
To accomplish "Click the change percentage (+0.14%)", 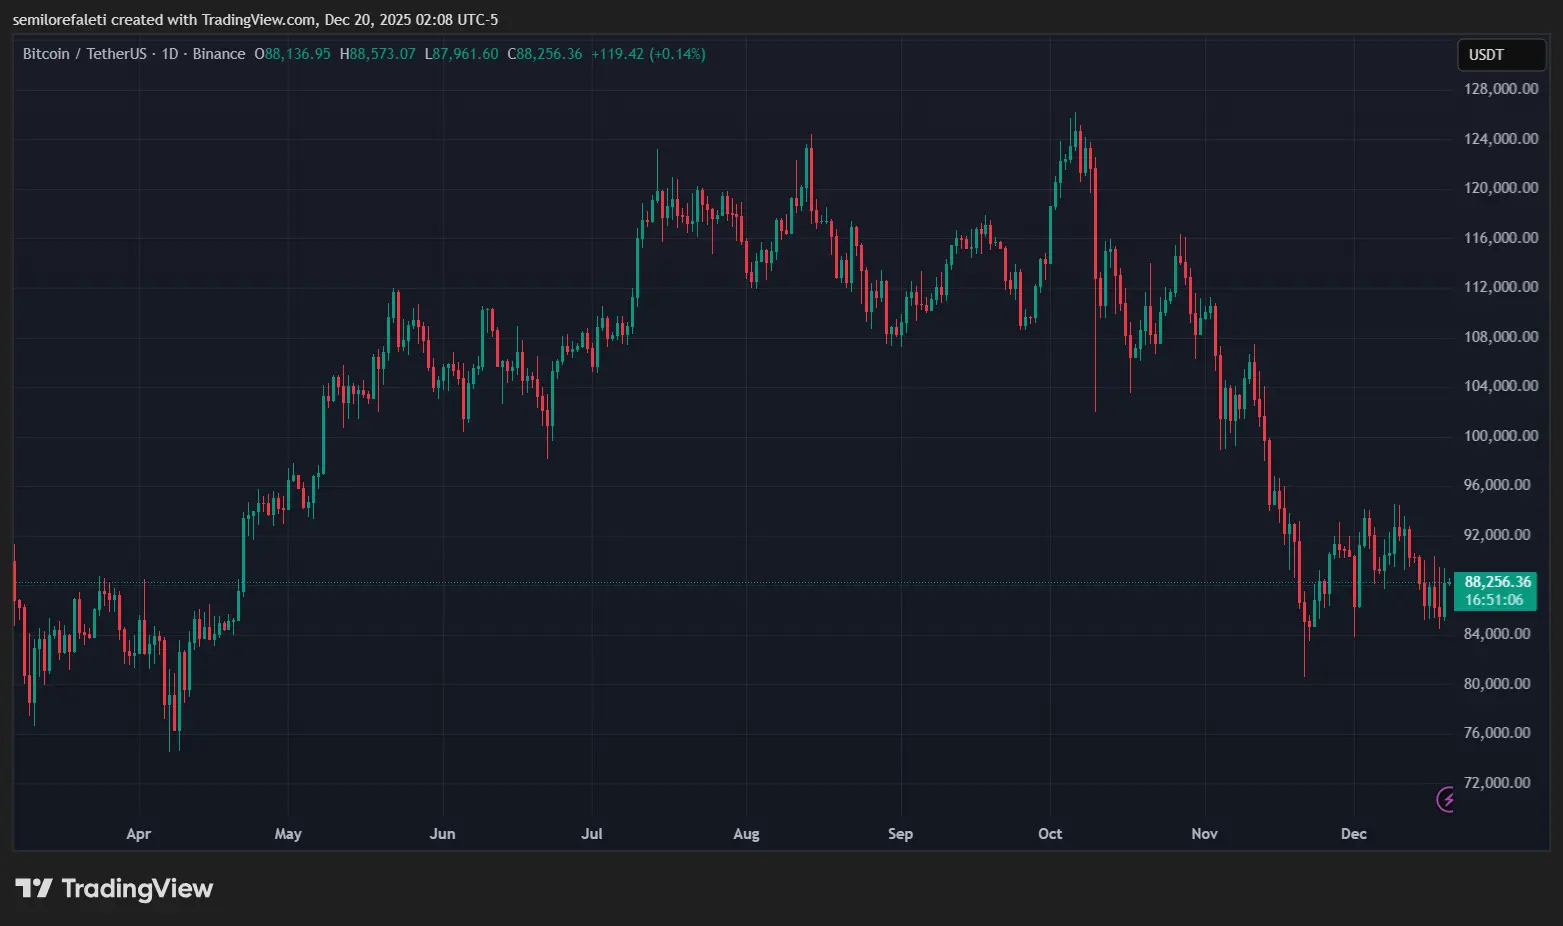I will tap(676, 54).
